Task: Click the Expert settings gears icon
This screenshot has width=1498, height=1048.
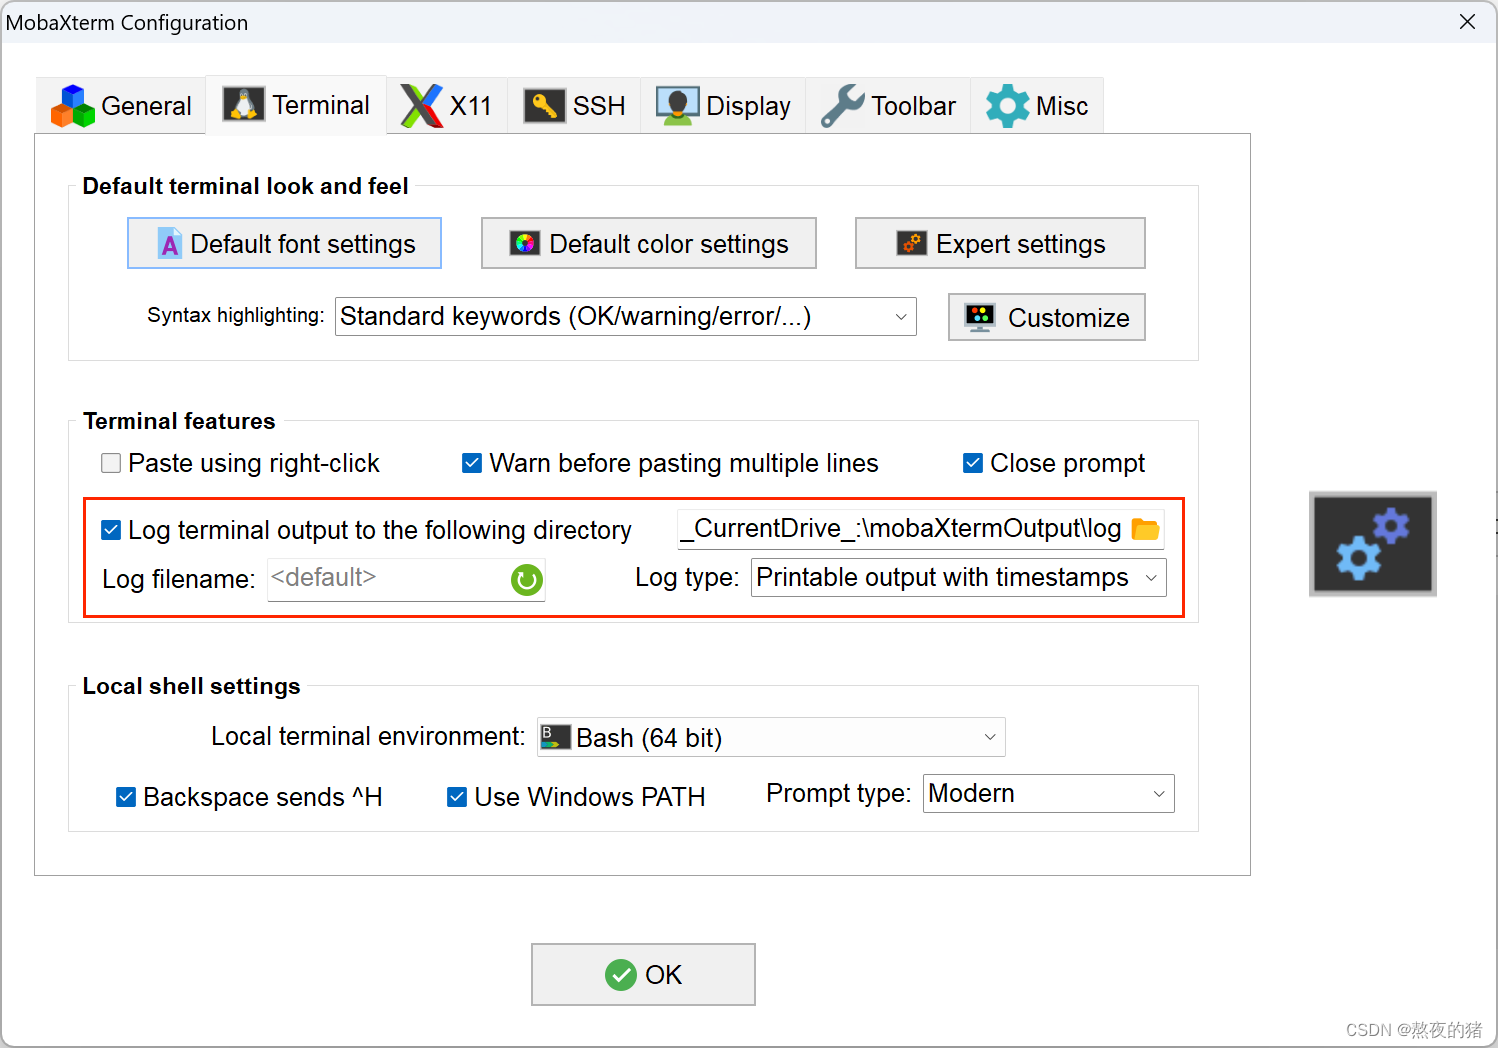Action: coord(911,243)
